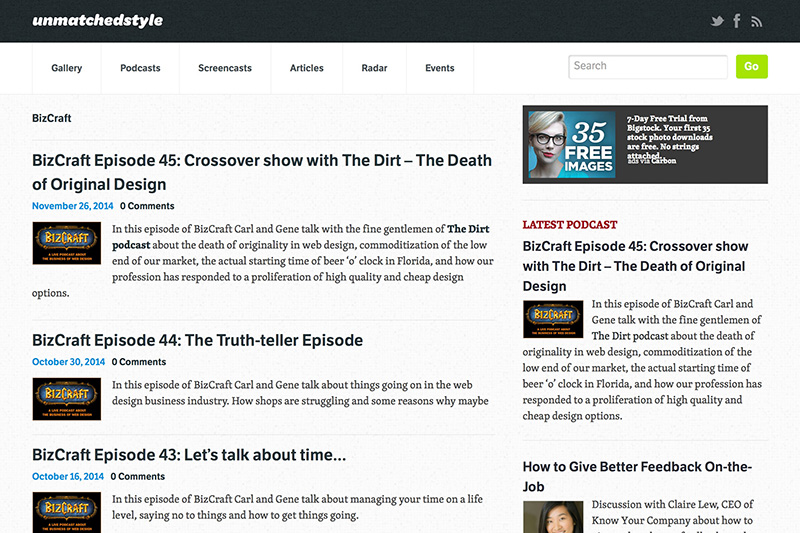Open BizCraft Episode 43 article title

pos(189,454)
